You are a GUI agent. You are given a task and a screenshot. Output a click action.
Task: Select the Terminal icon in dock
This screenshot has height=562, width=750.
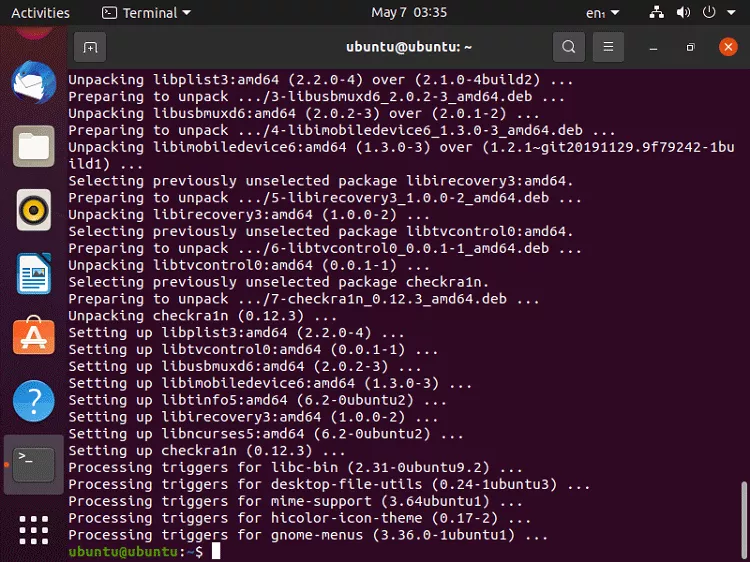(x=33, y=465)
